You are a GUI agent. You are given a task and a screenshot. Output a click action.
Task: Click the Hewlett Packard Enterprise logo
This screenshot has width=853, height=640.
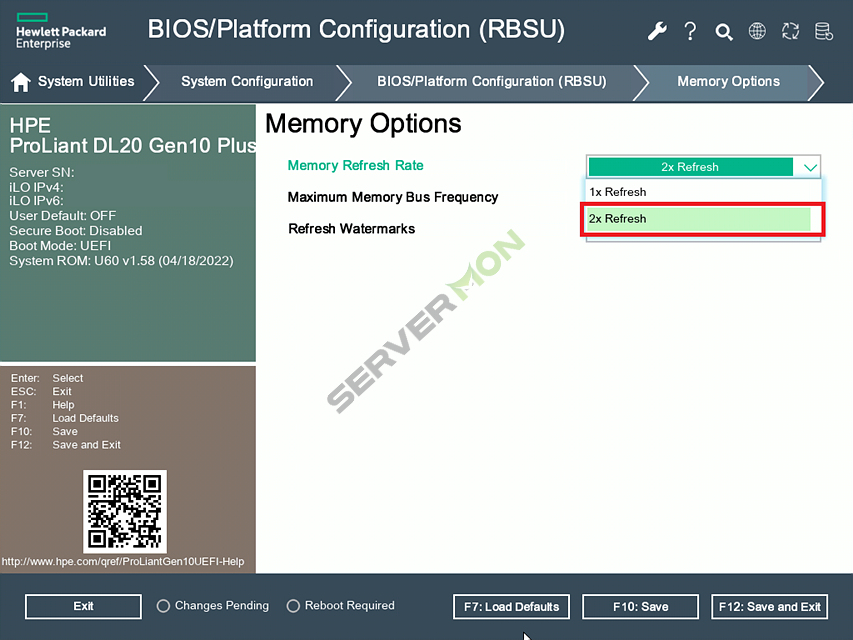[61, 31]
